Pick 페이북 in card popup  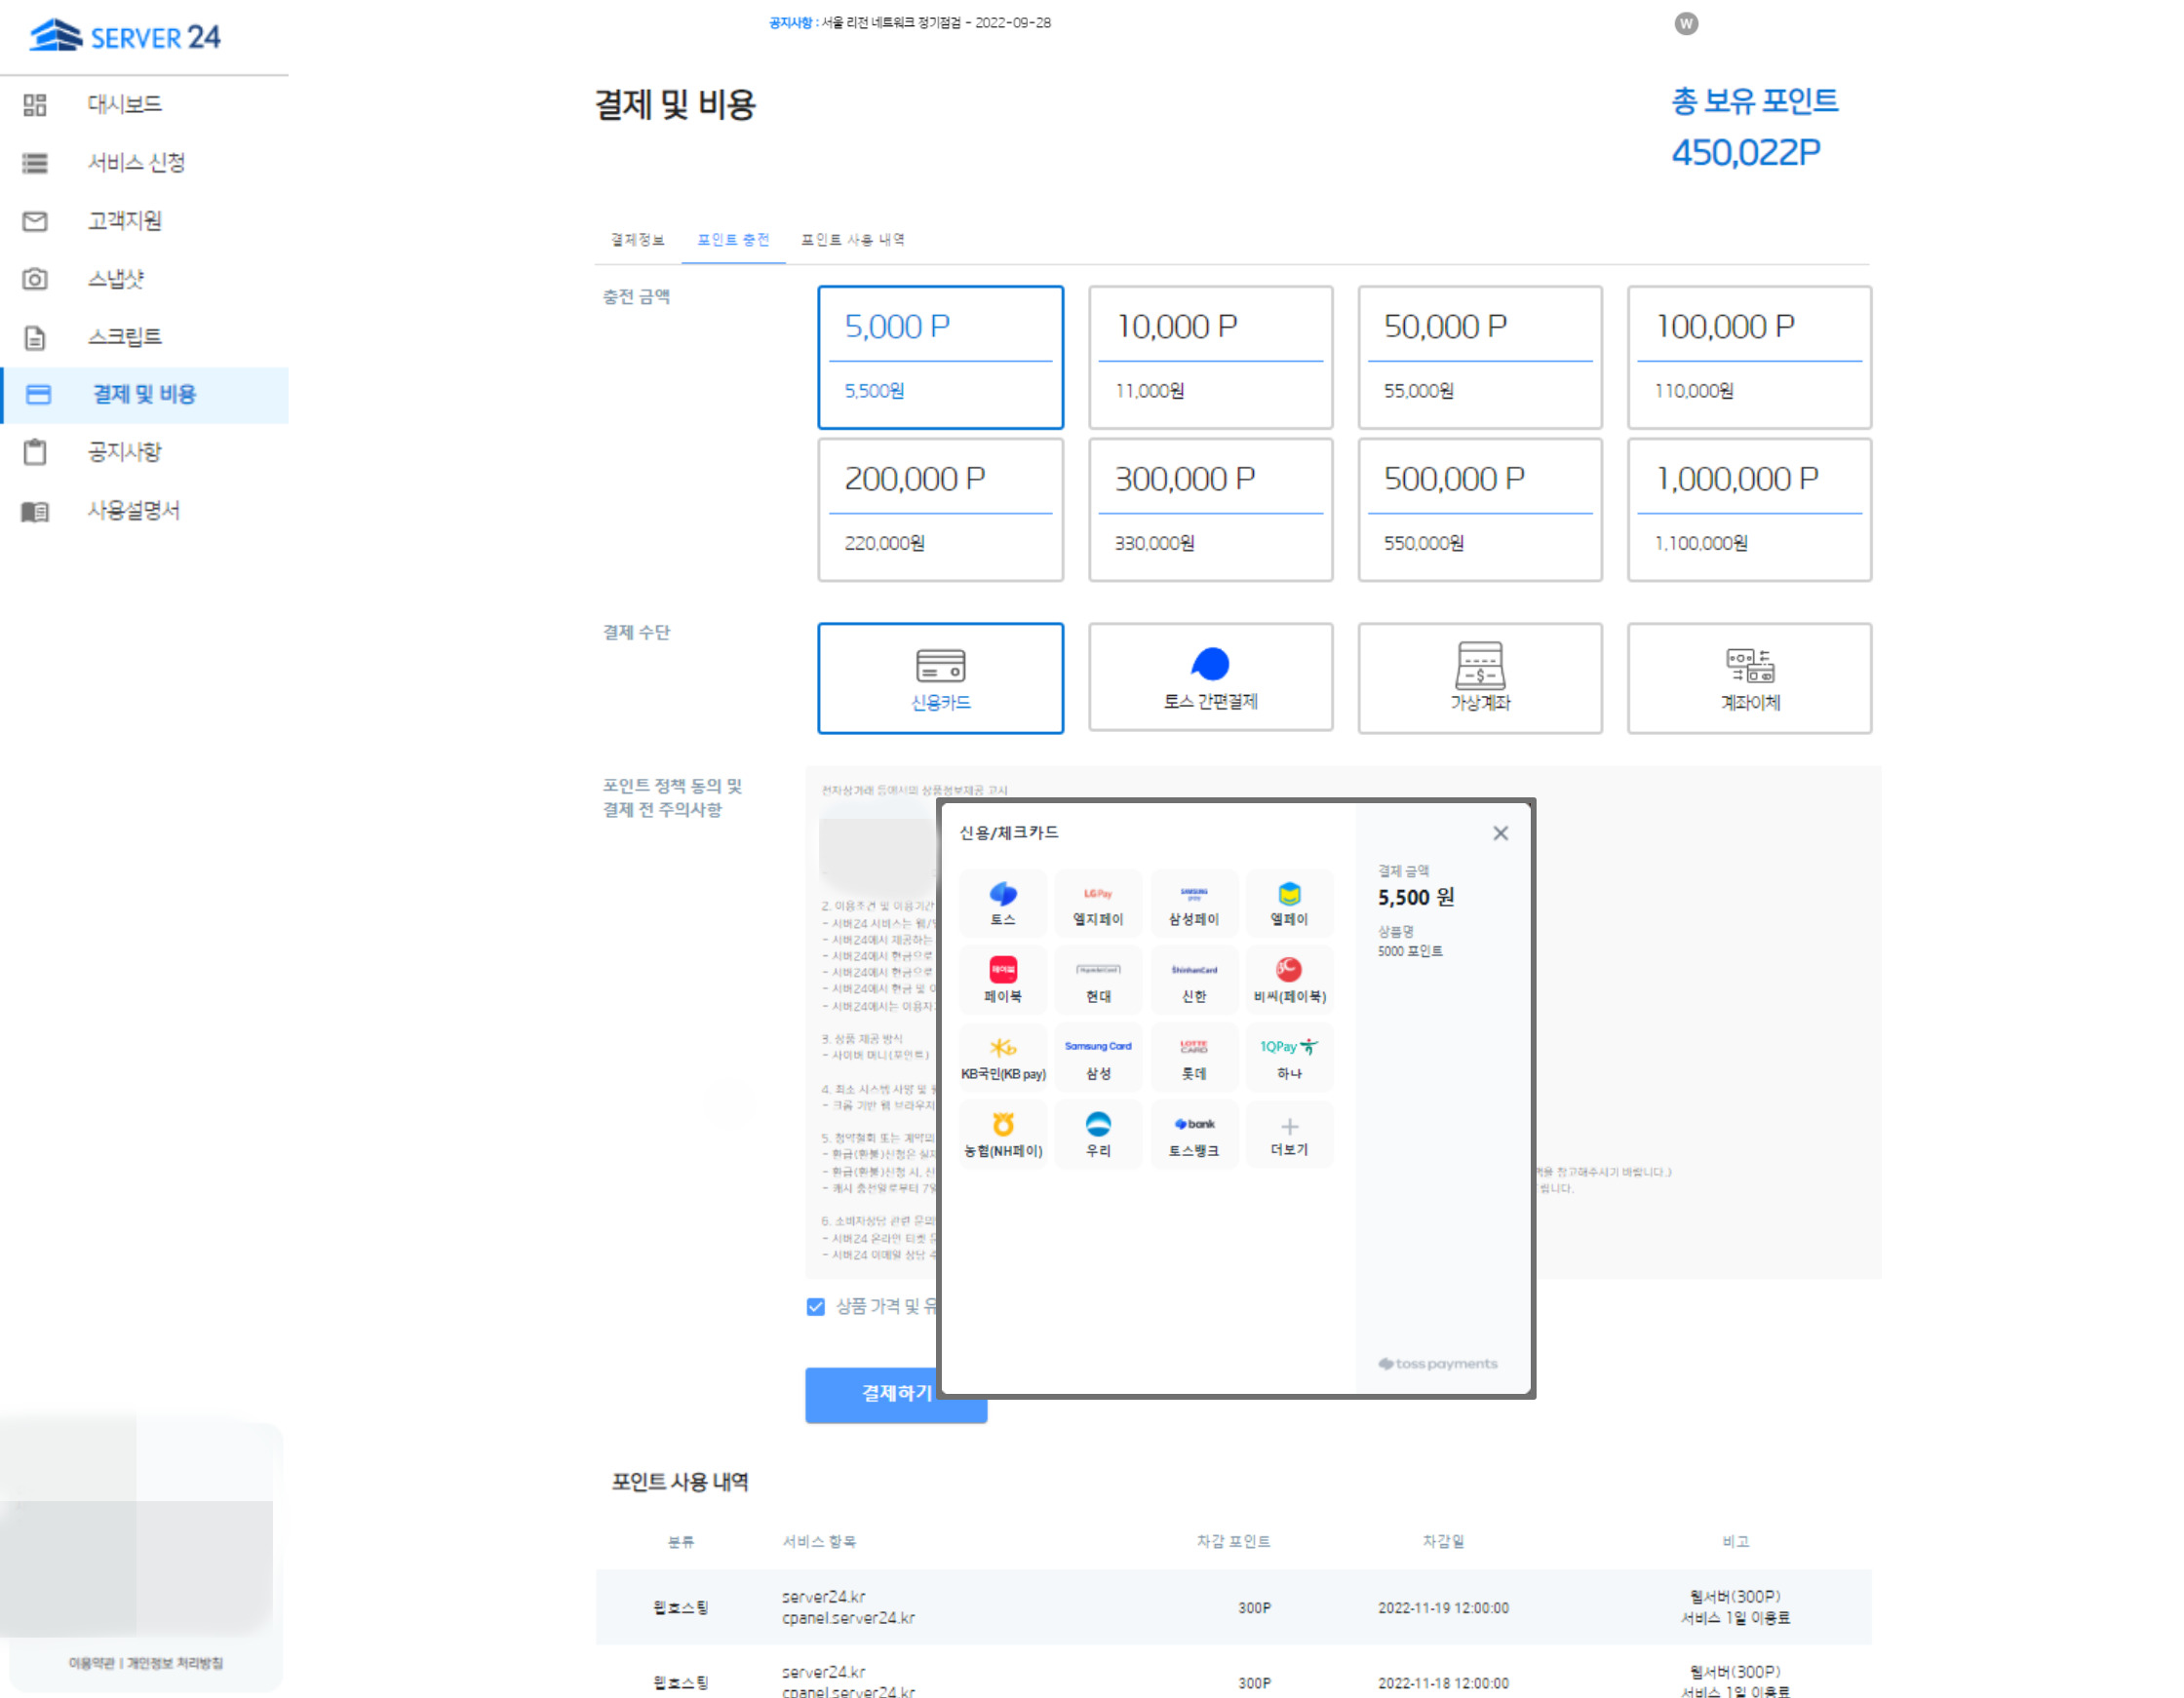click(x=1003, y=981)
